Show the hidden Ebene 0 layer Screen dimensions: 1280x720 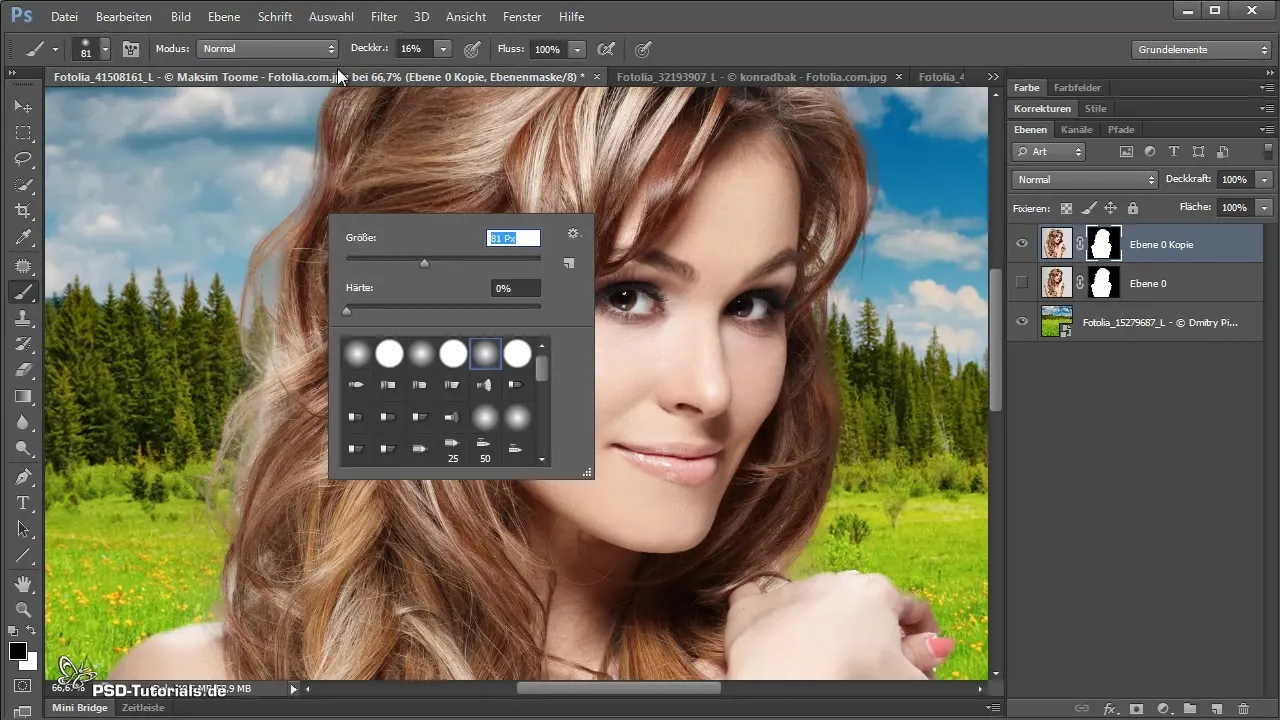[x=1021, y=283]
